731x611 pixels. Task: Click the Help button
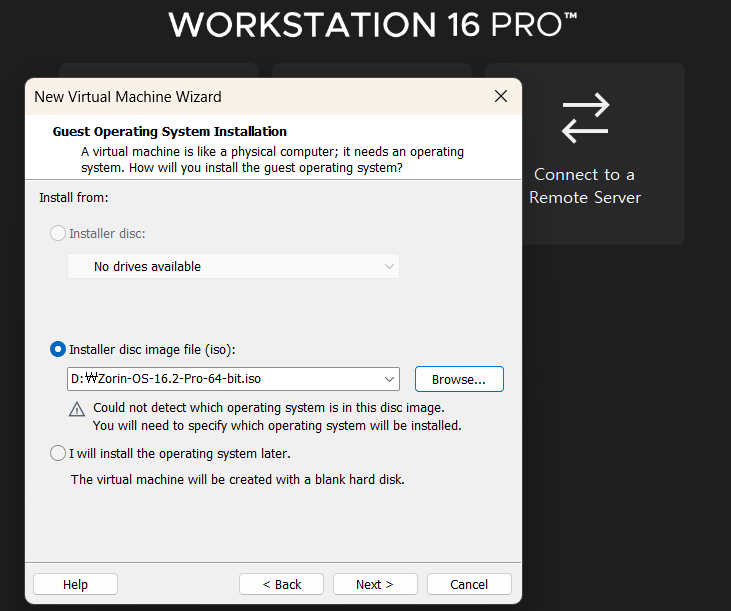76,584
